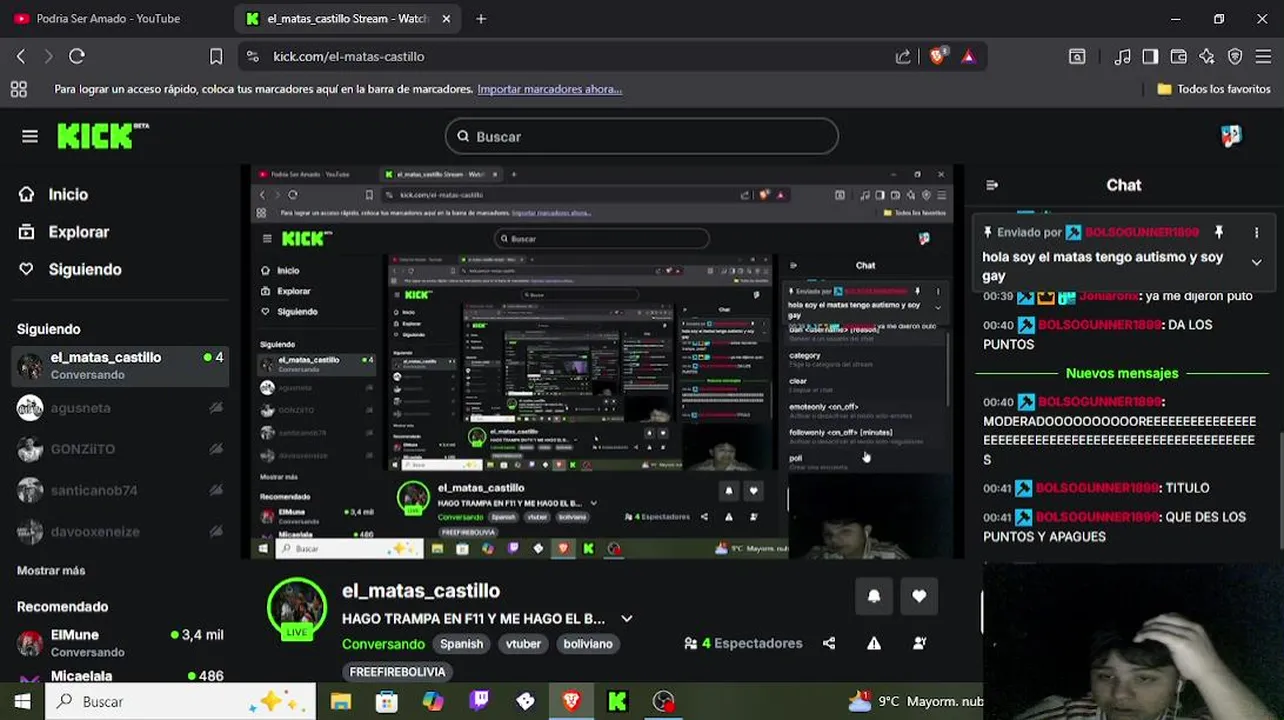Open File Explorer from taskbar
Screen dimensions: 1284x720
[341, 702]
